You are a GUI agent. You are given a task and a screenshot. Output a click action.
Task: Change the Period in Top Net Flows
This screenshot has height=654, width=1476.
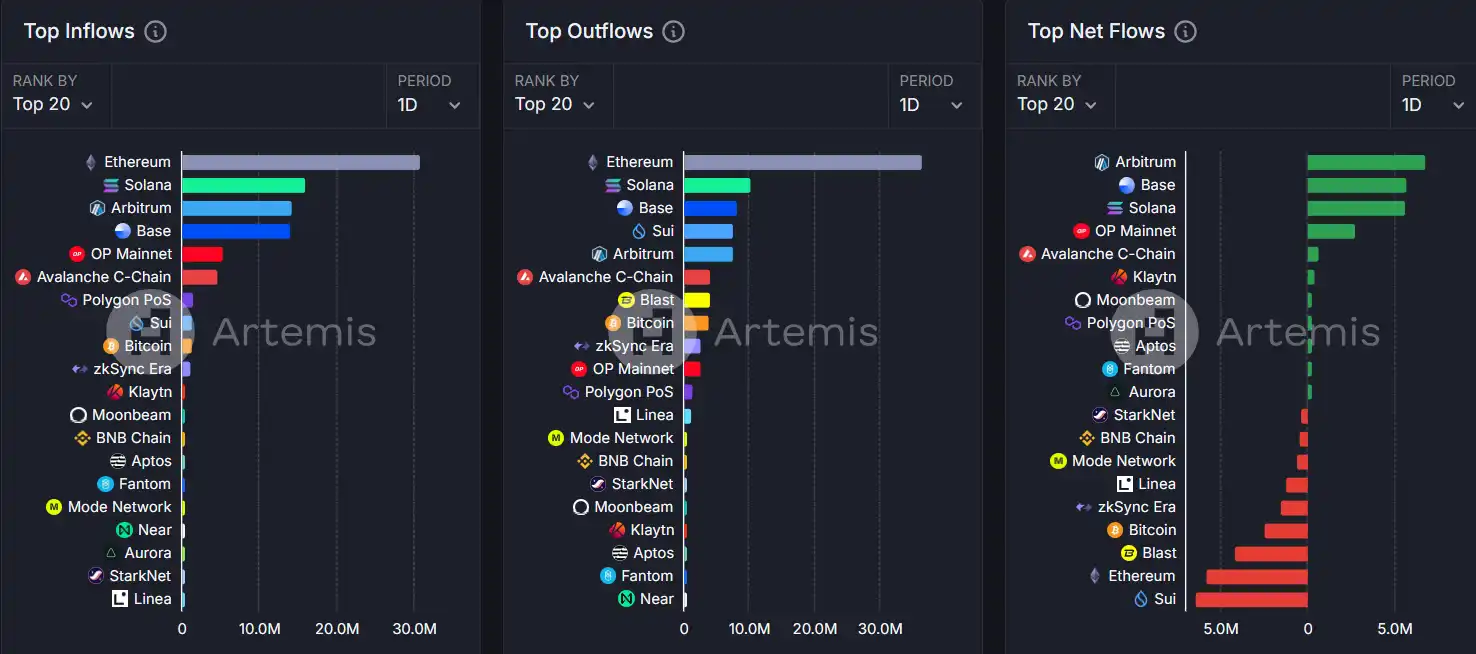pos(1433,104)
